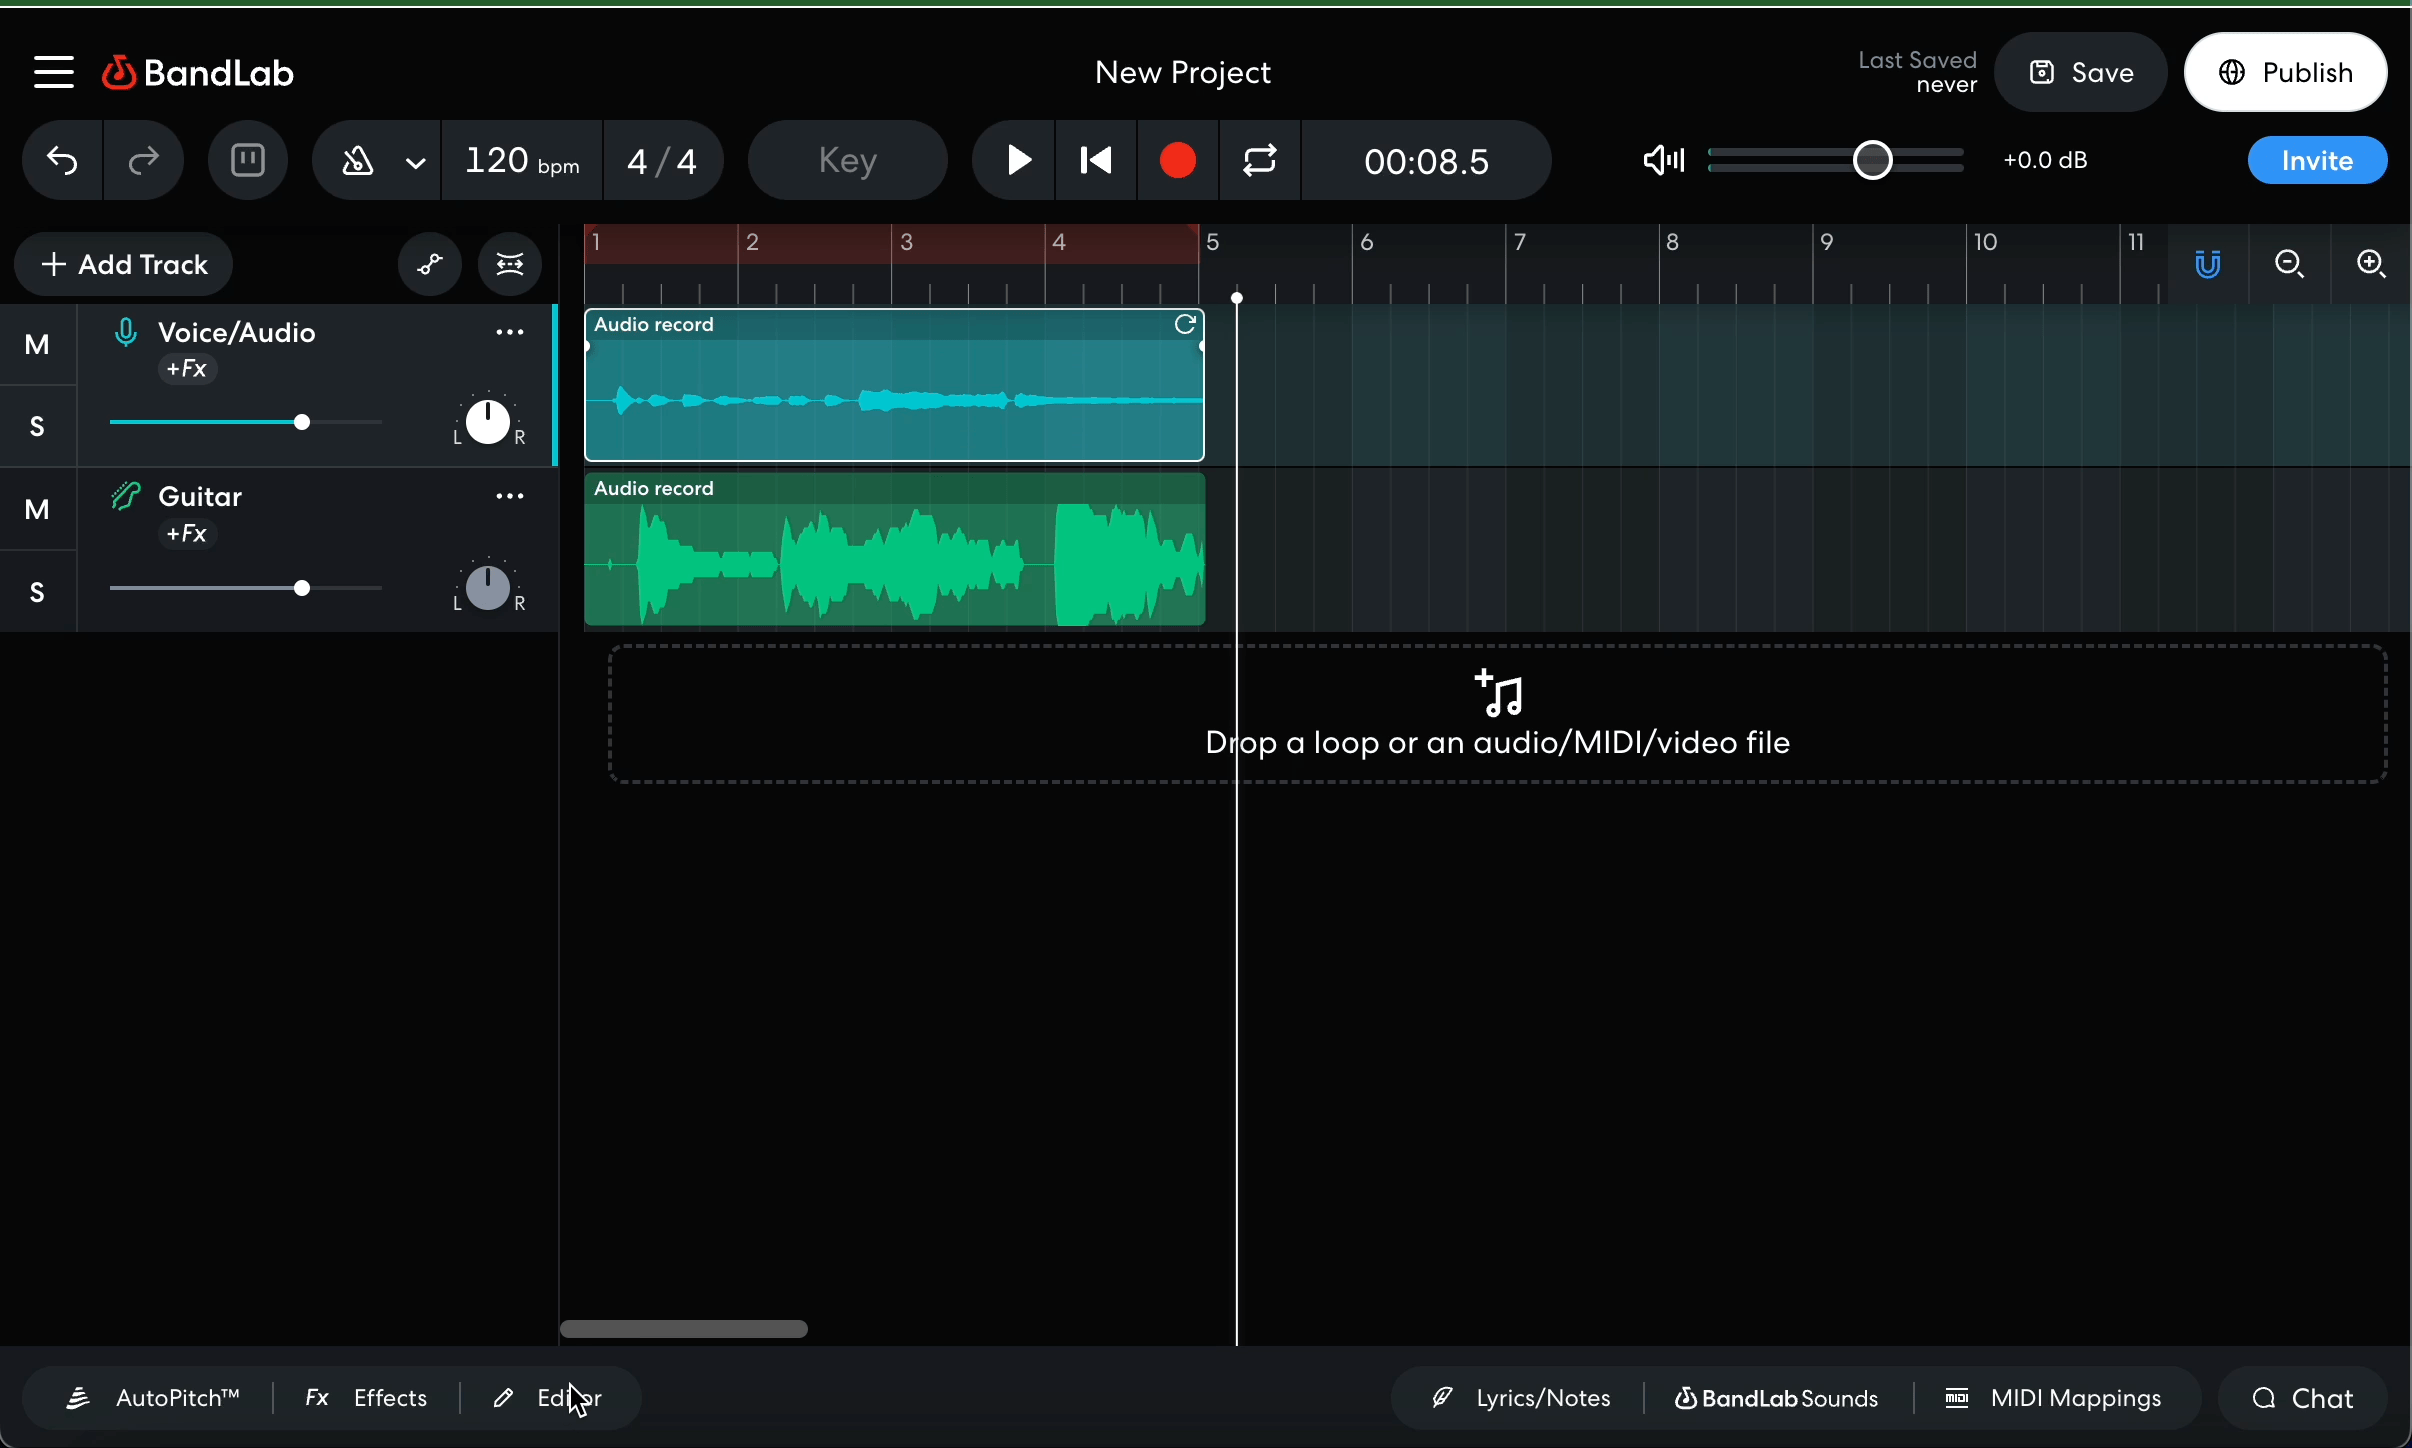Rename the New Project title

(1183, 72)
